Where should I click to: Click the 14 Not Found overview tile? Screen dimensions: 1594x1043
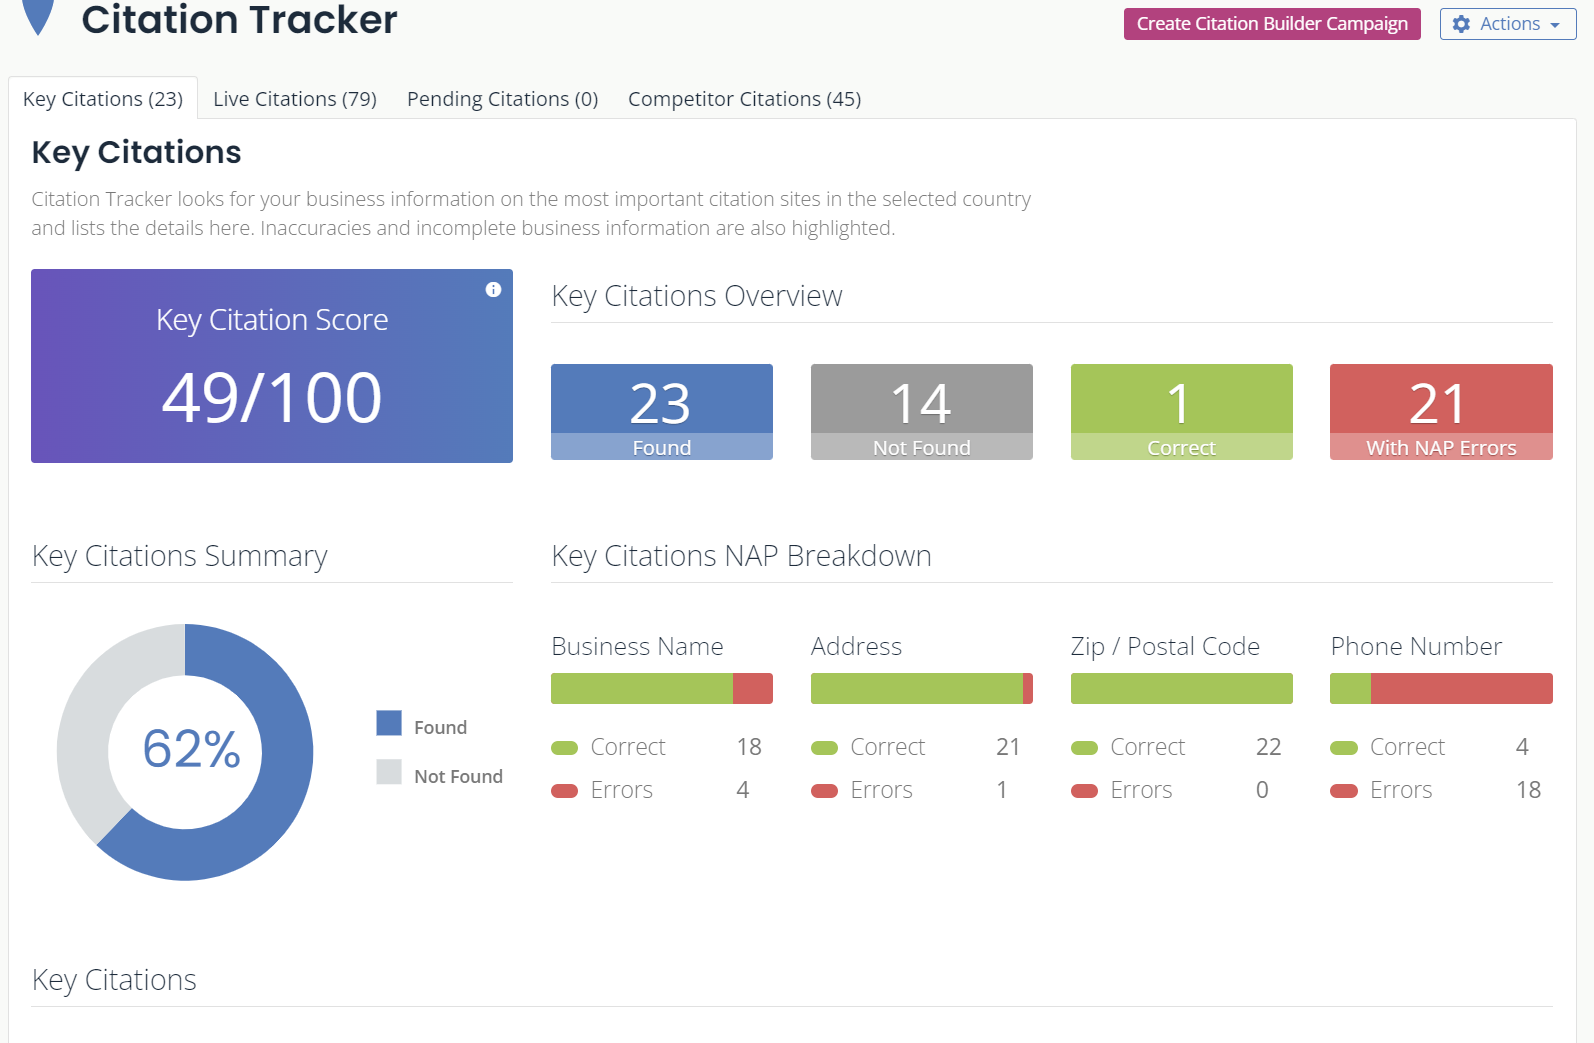(921, 411)
